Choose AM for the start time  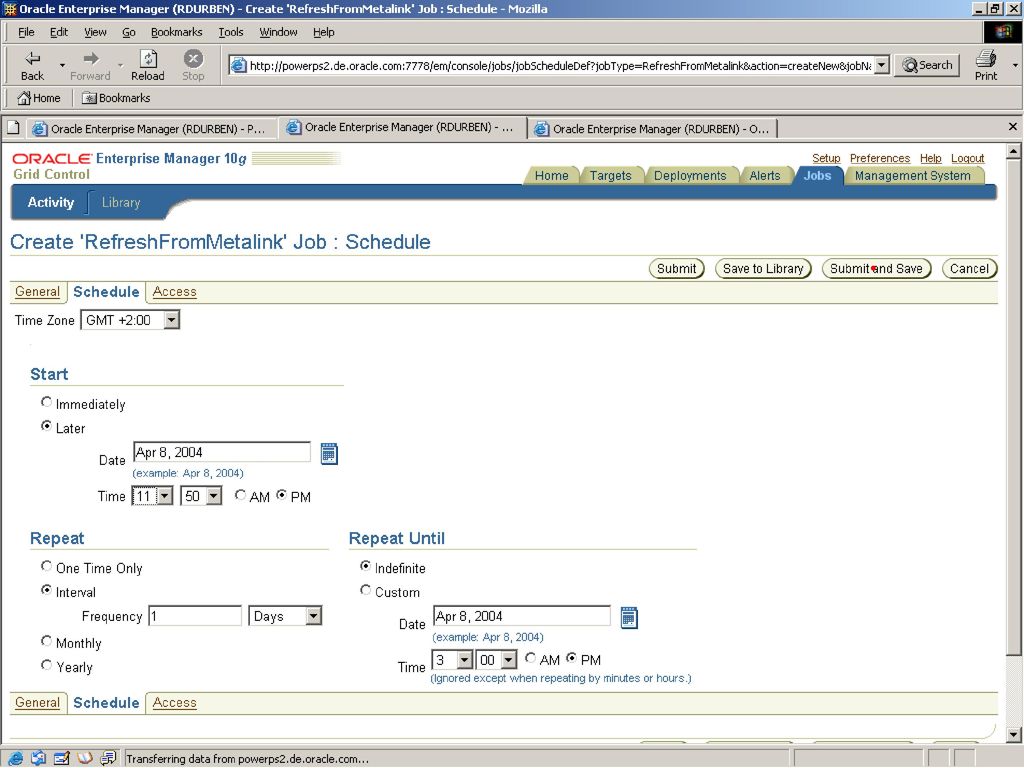tap(240, 495)
